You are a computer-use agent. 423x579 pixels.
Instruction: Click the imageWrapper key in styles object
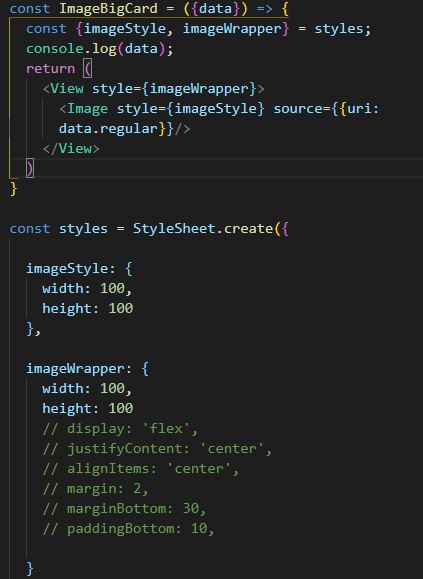coord(75,369)
